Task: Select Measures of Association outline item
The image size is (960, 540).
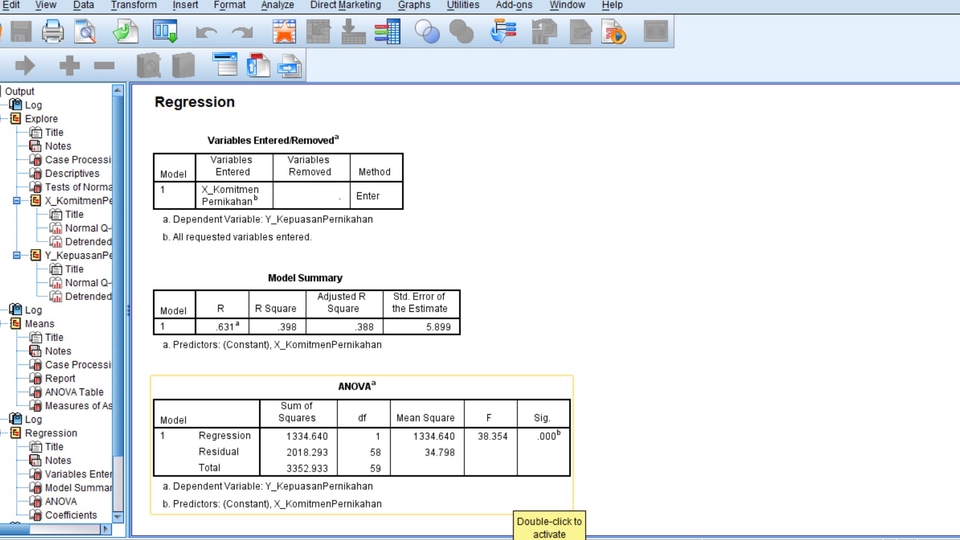Action: tap(78, 406)
